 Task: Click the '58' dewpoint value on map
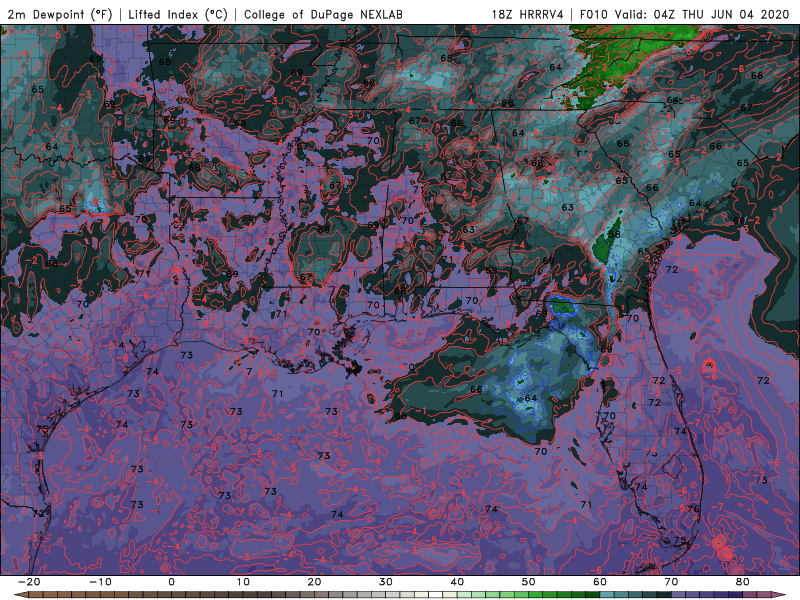pyautogui.click(x=614, y=235)
